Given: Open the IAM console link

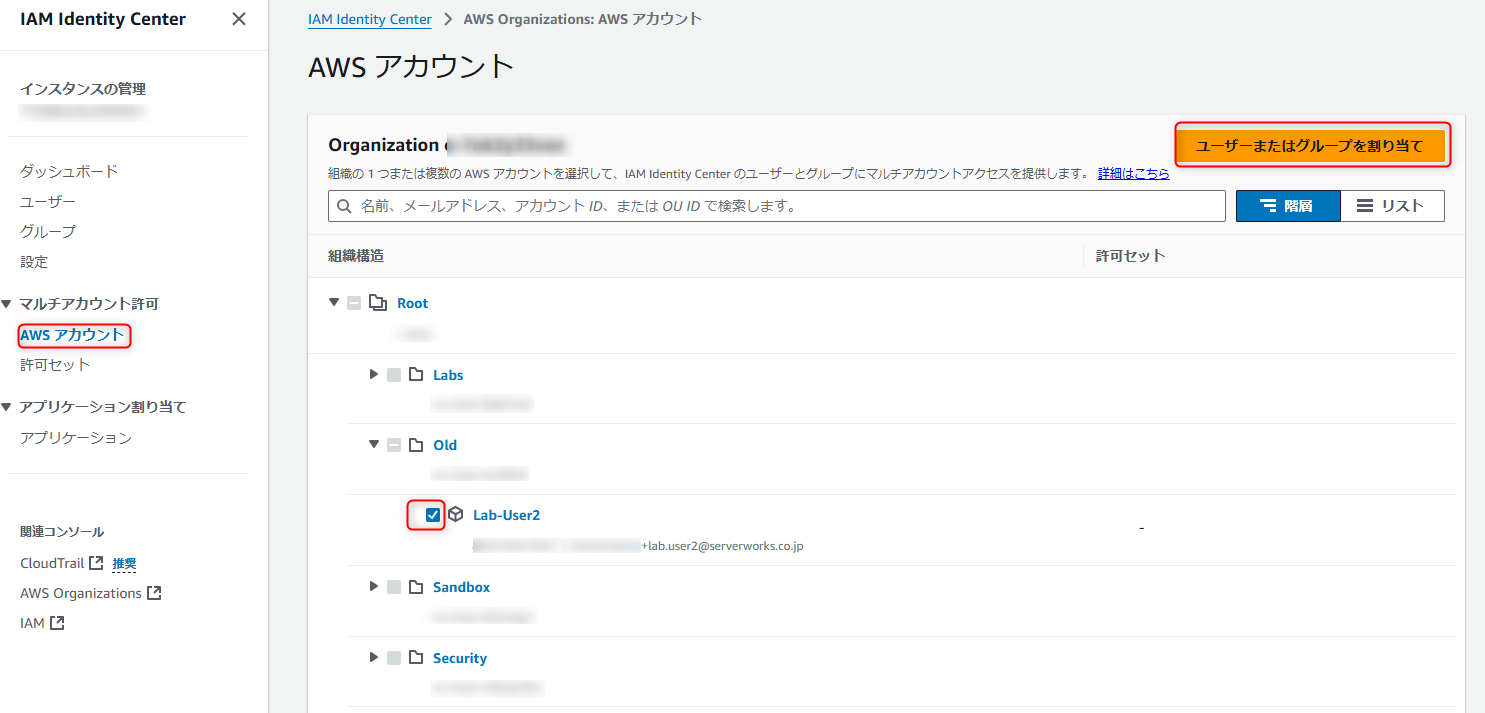Looking at the screenshot, I should [x=32, y=623].
